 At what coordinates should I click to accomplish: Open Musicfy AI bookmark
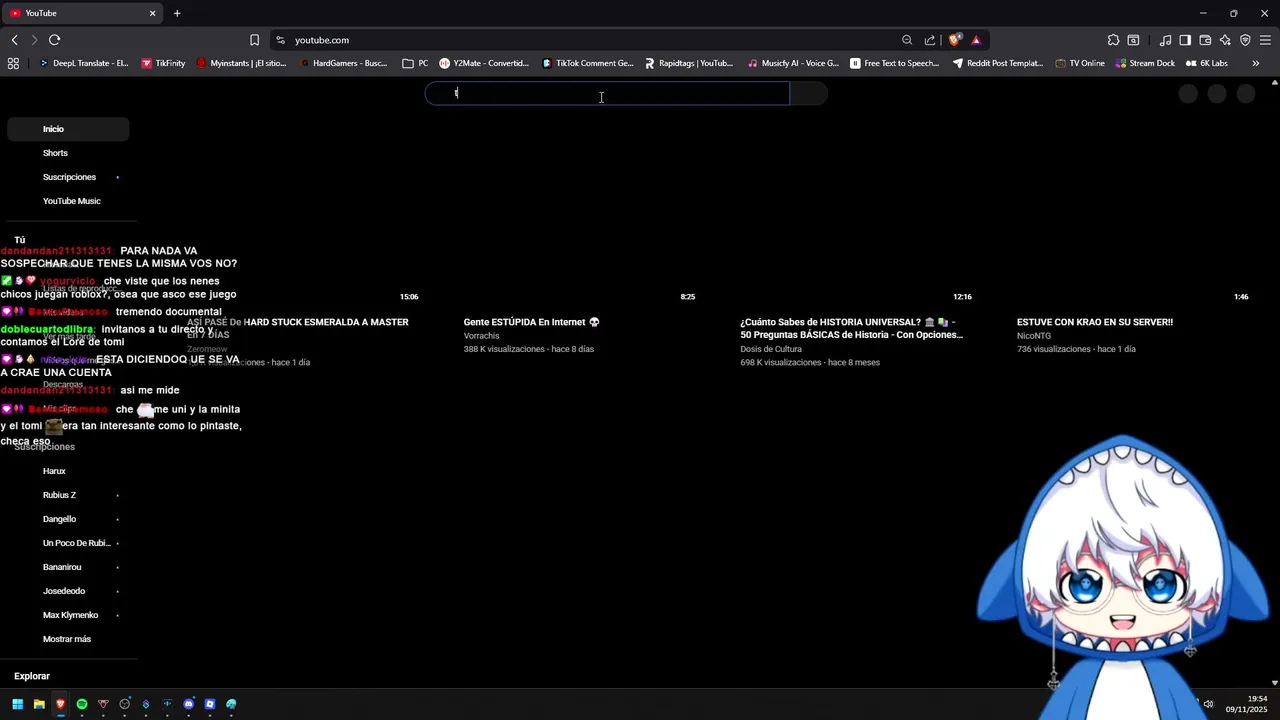coord(793,63)
